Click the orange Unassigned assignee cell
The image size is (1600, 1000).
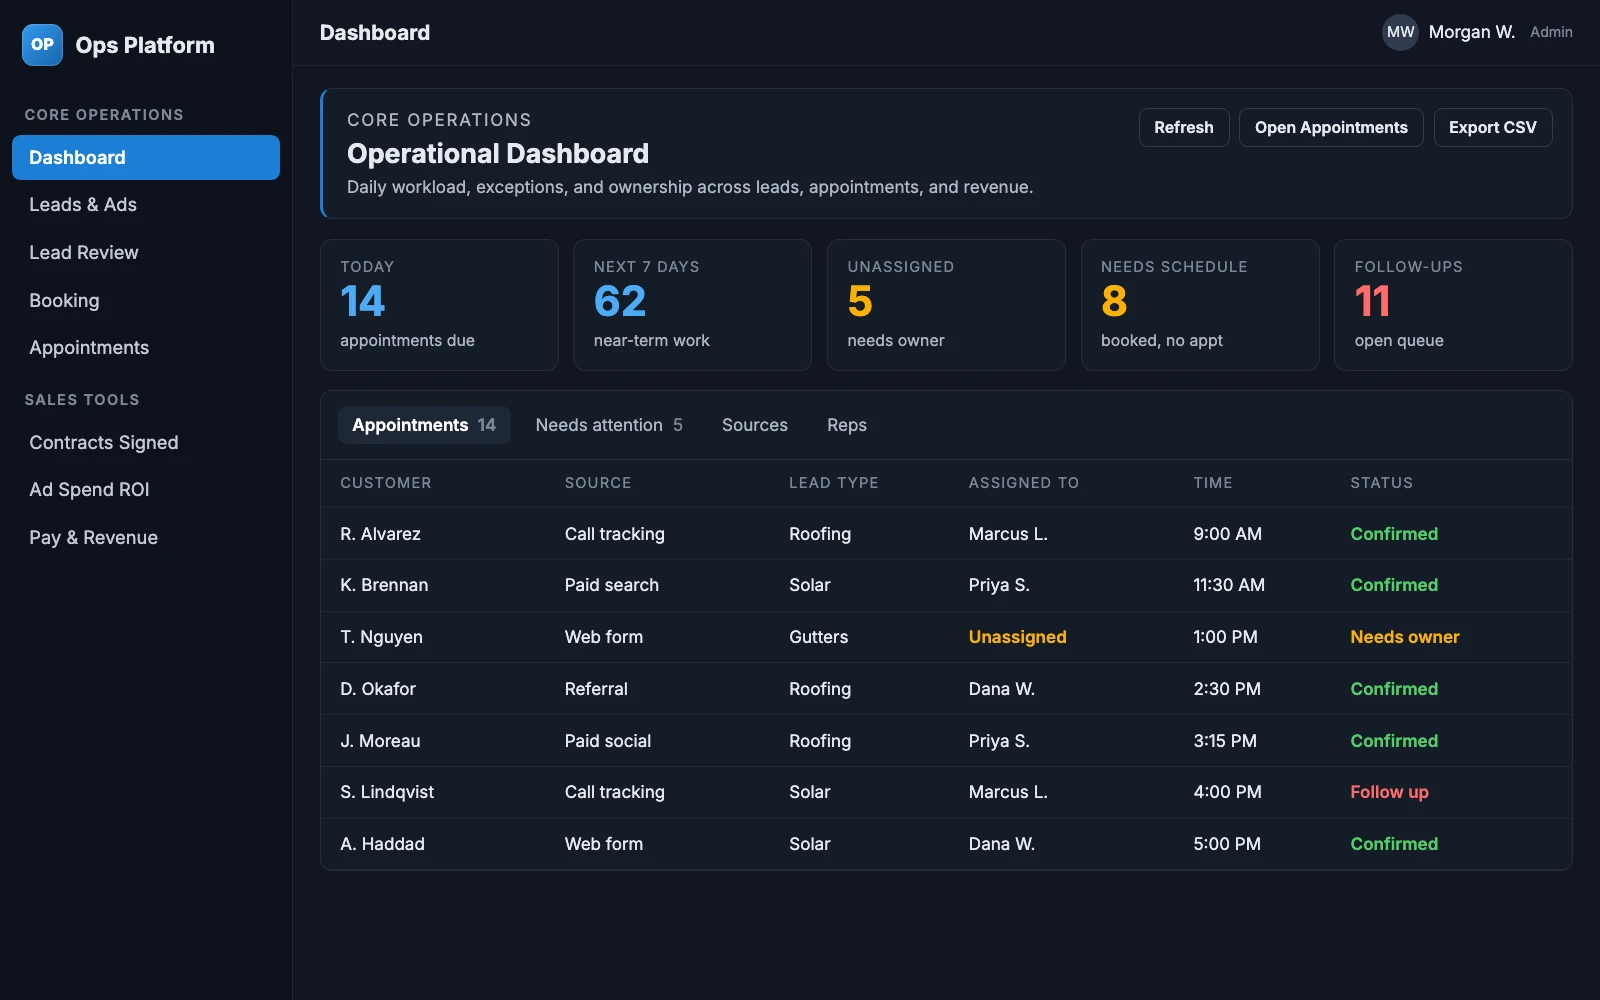1017,637
